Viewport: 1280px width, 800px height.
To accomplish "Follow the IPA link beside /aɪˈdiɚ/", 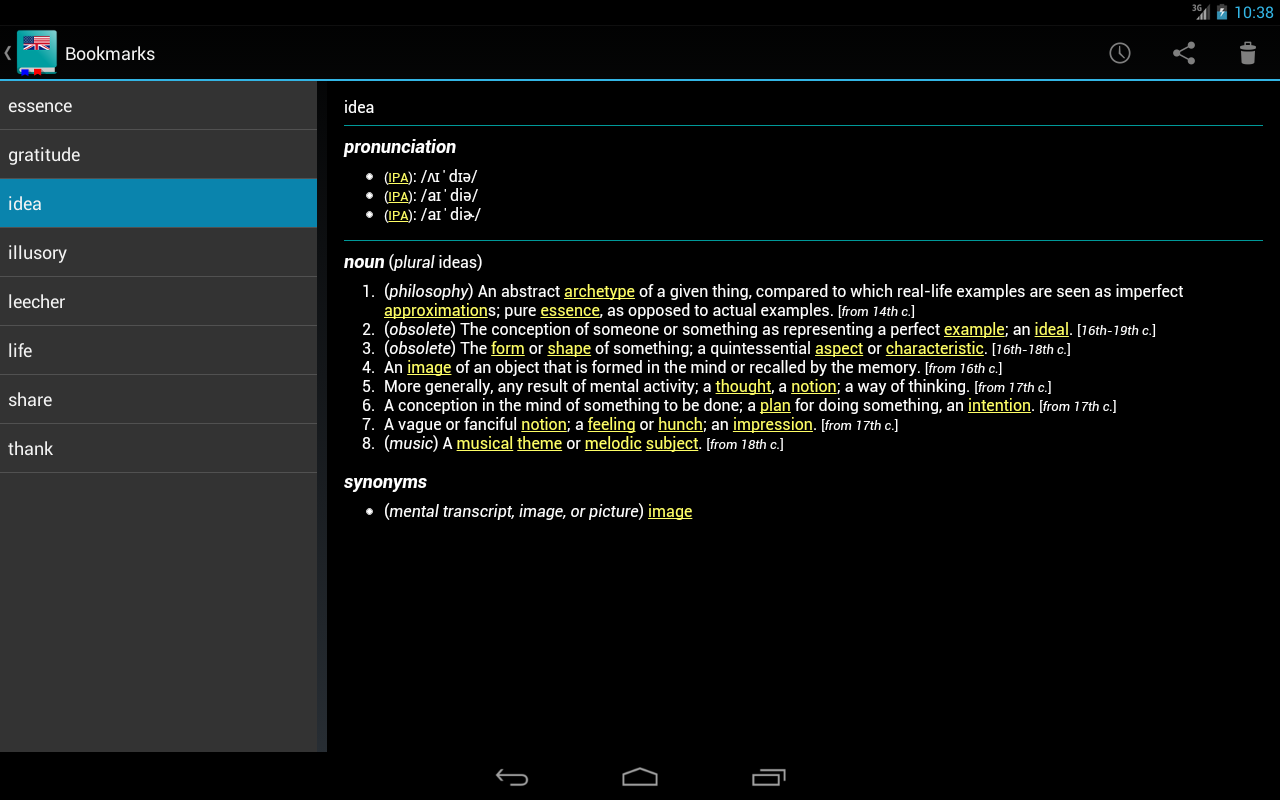I will point(398,216).
